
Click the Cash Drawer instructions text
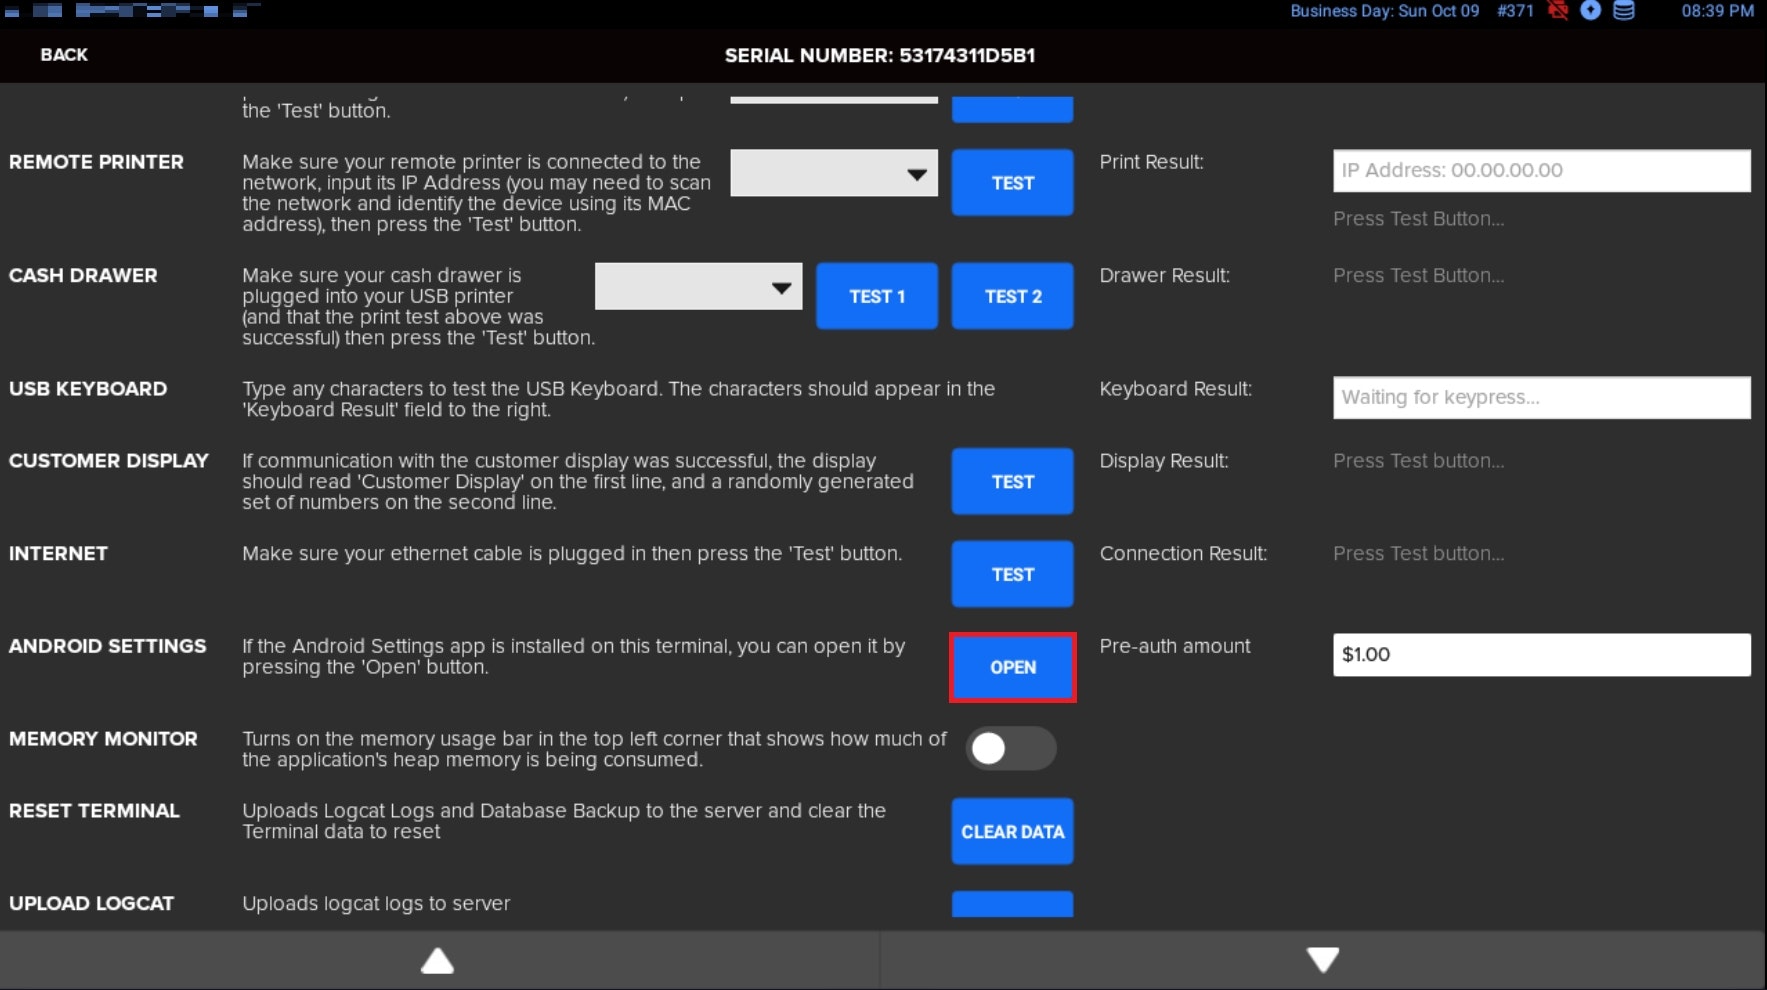[x=418, y=307]
